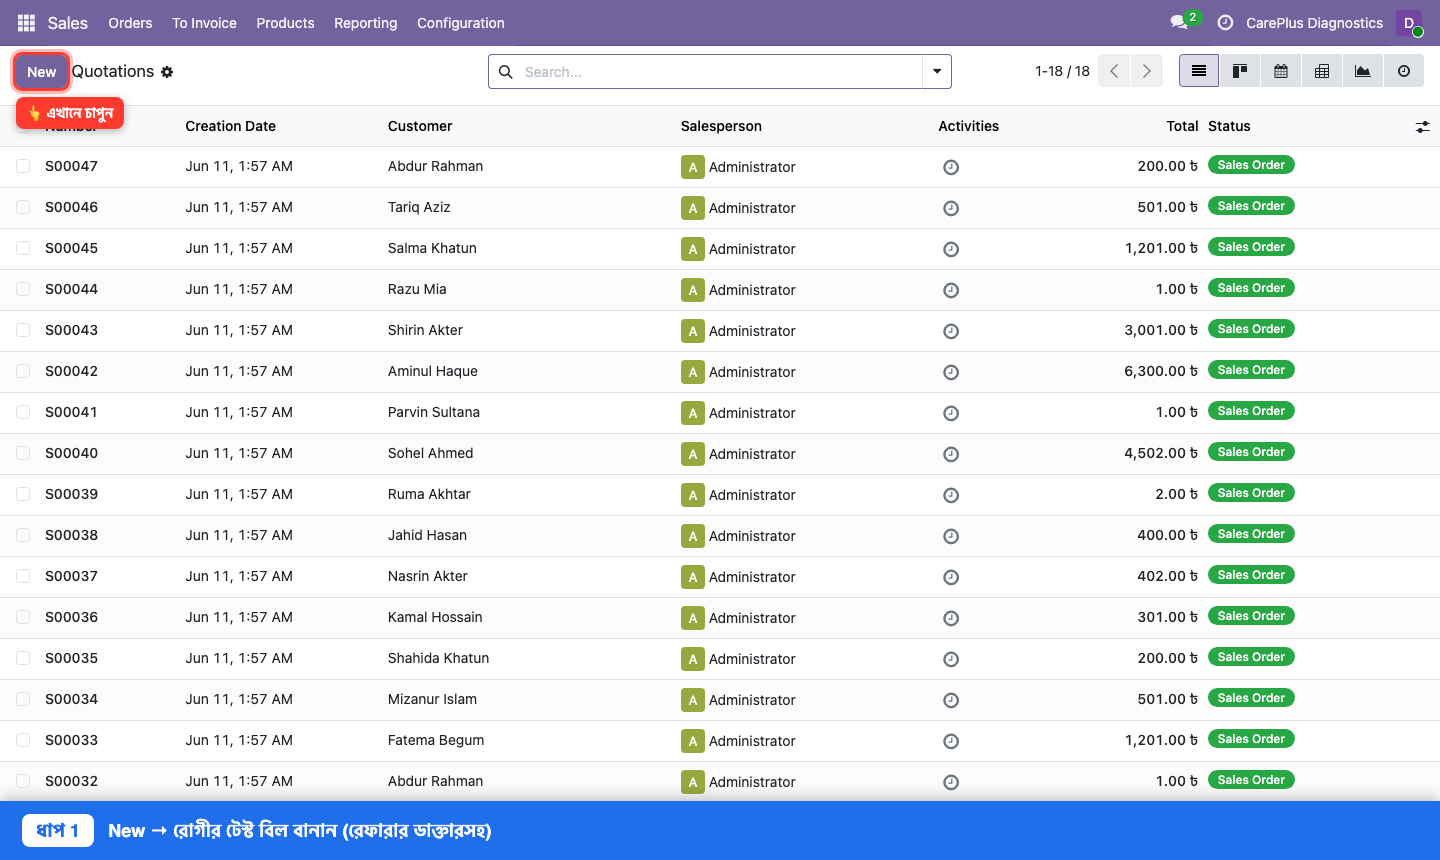Create a New quotation
The width and height of the screenshot is (1440, 860).
coord(42,72)
